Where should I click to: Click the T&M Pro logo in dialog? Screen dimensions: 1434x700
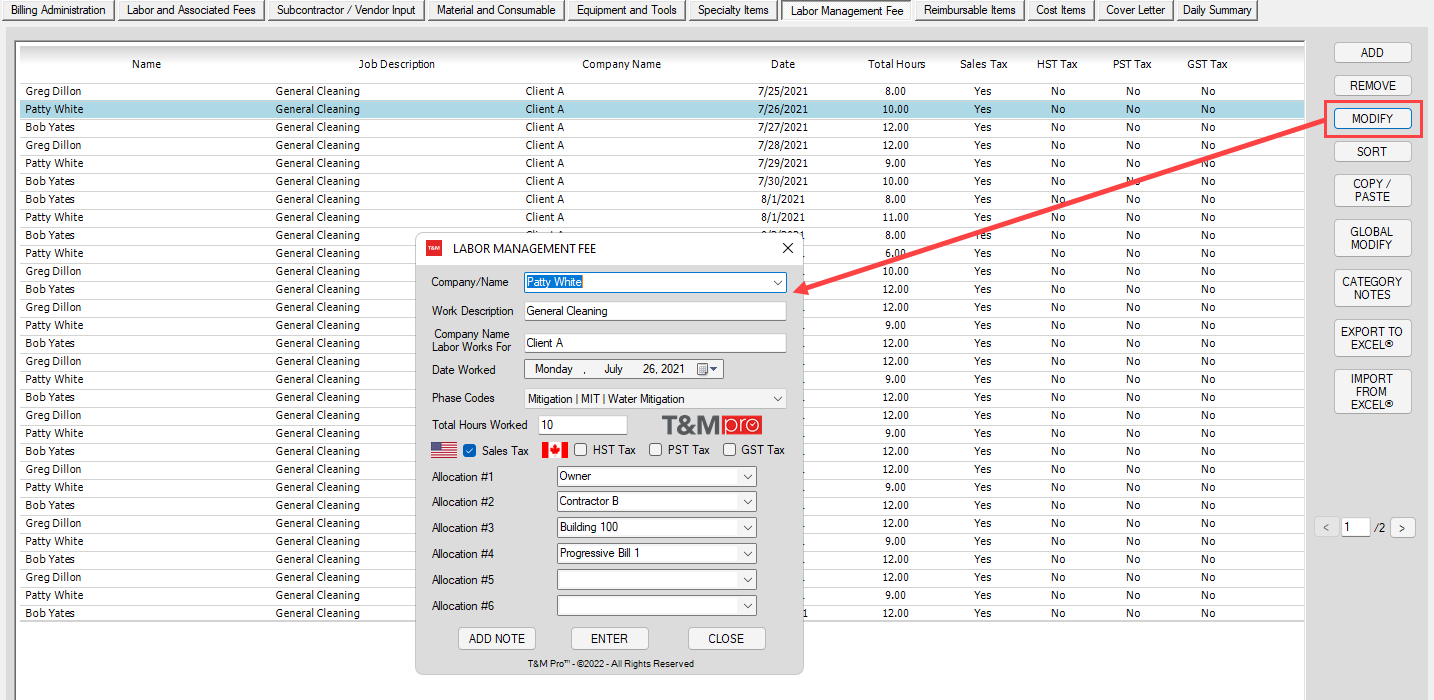click(x=711, y=425)
